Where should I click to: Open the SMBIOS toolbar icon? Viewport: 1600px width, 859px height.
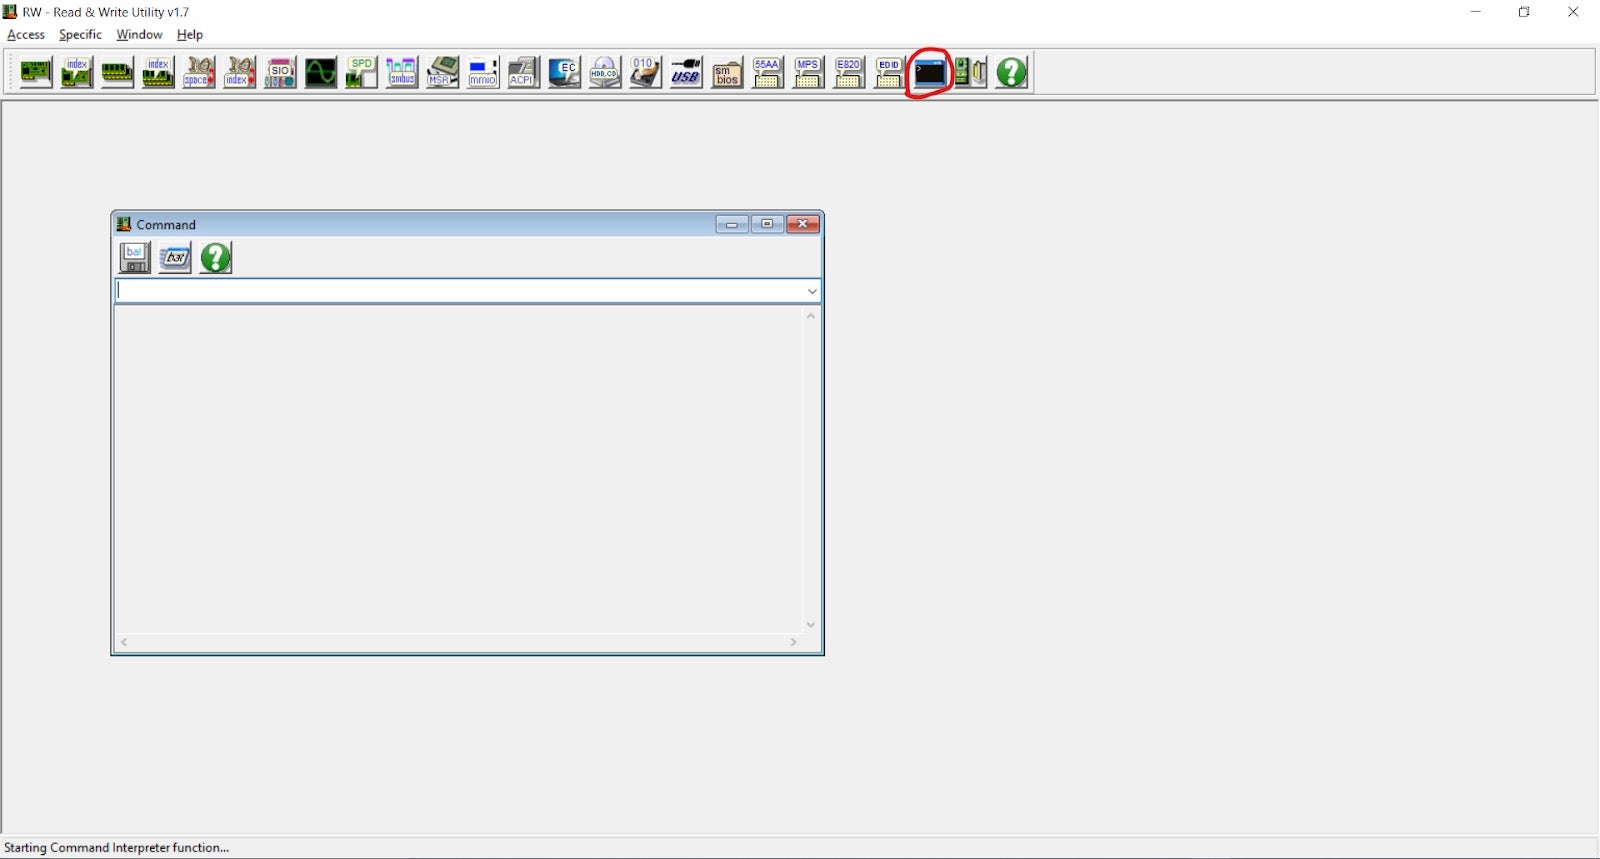coord(727,72)
